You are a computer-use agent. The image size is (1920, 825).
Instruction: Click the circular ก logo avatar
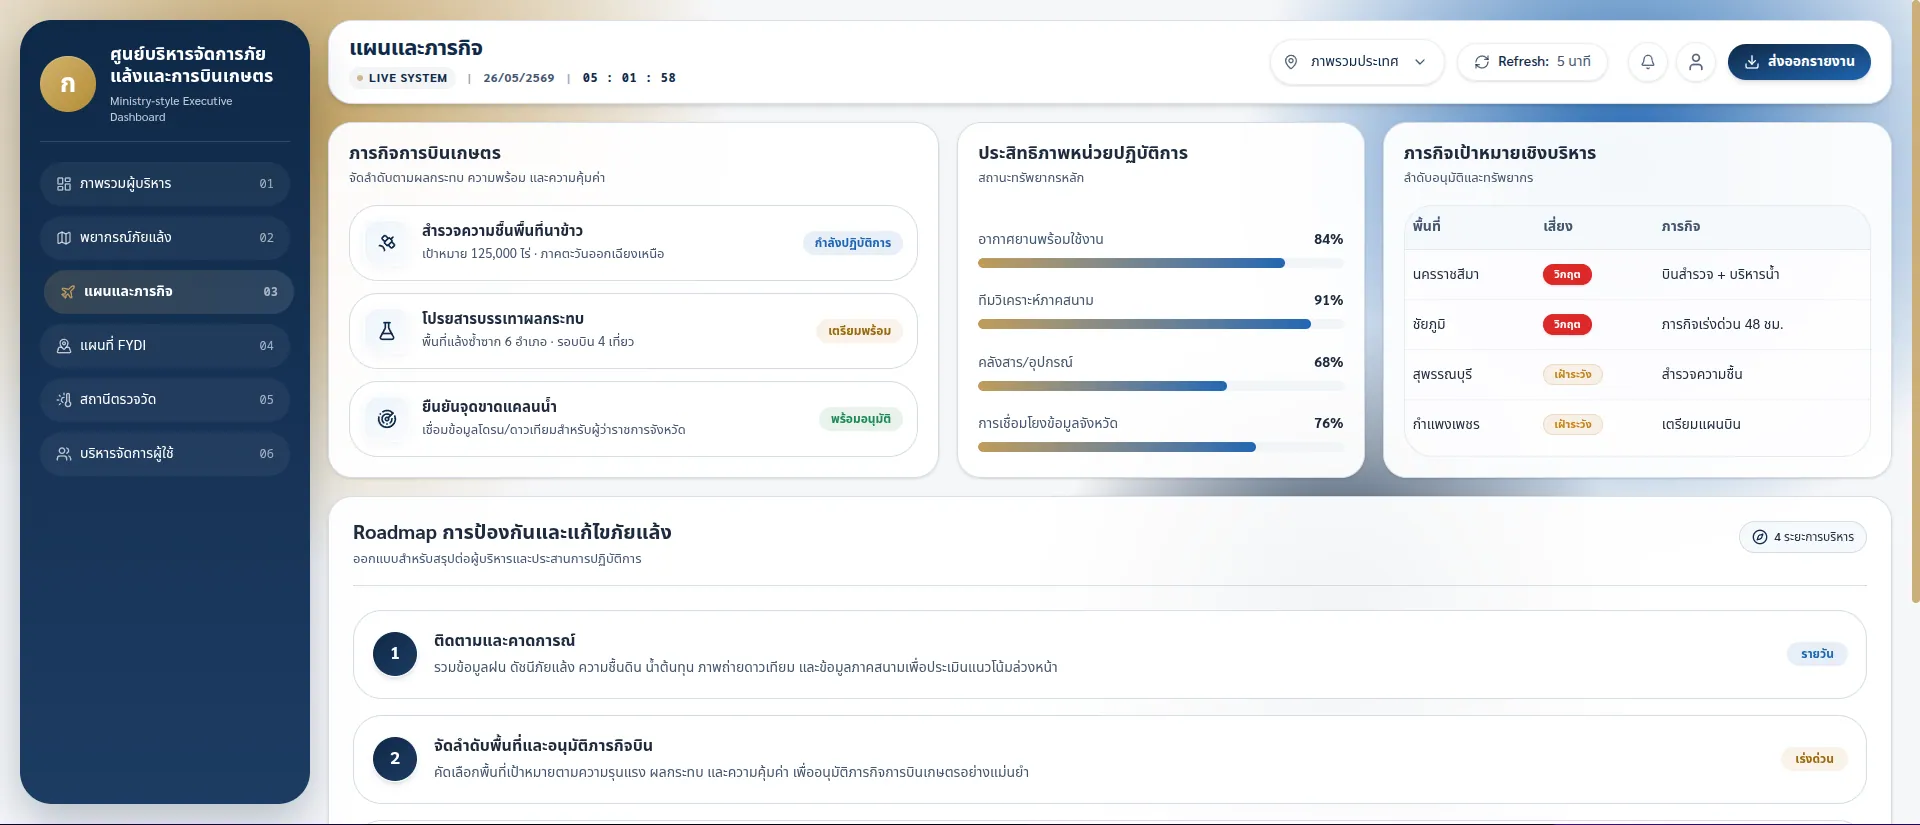coord(68,84)
